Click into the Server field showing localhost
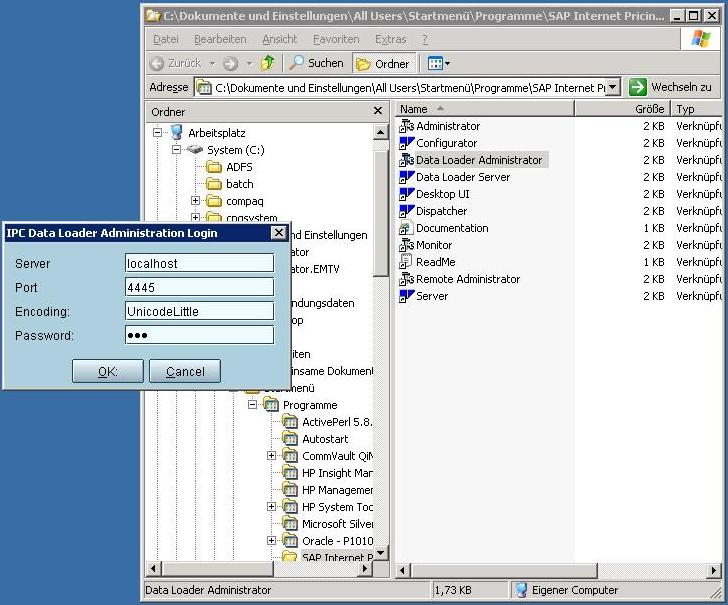This screenshot has width=728, height=605. (200, 263)
